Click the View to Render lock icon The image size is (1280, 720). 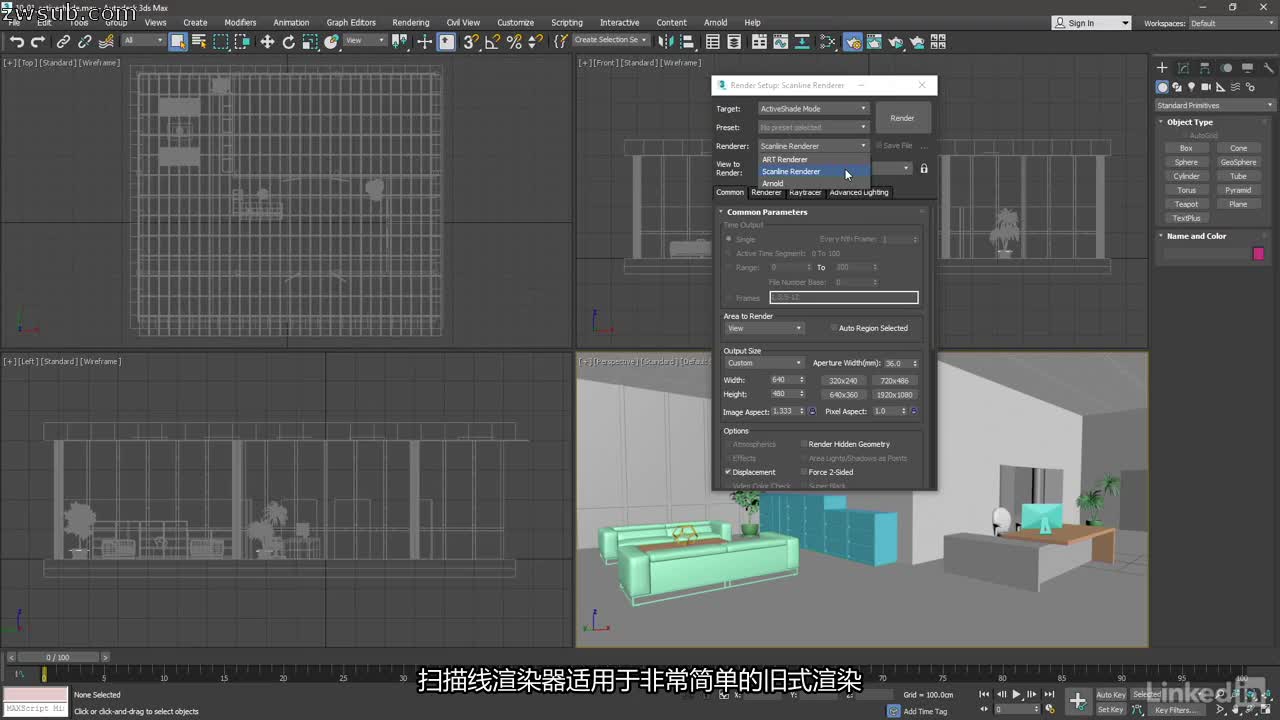tap(924, 168)
